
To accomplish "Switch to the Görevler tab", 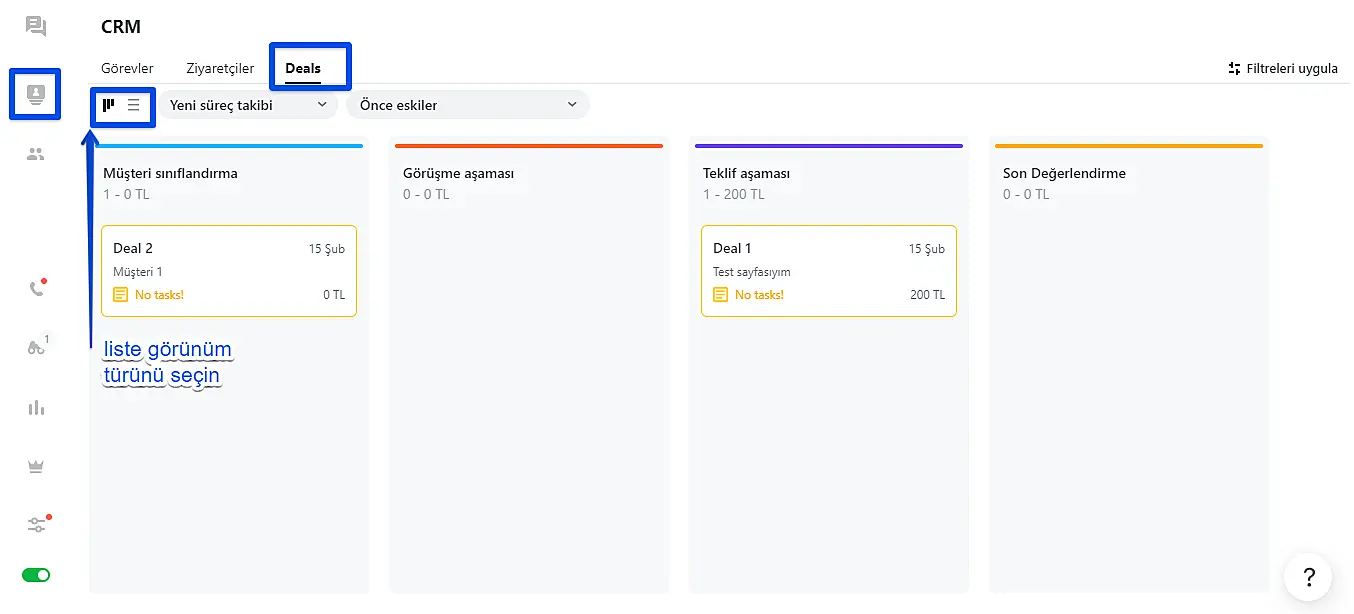I will pyautogui.click(x=127, y=69).
